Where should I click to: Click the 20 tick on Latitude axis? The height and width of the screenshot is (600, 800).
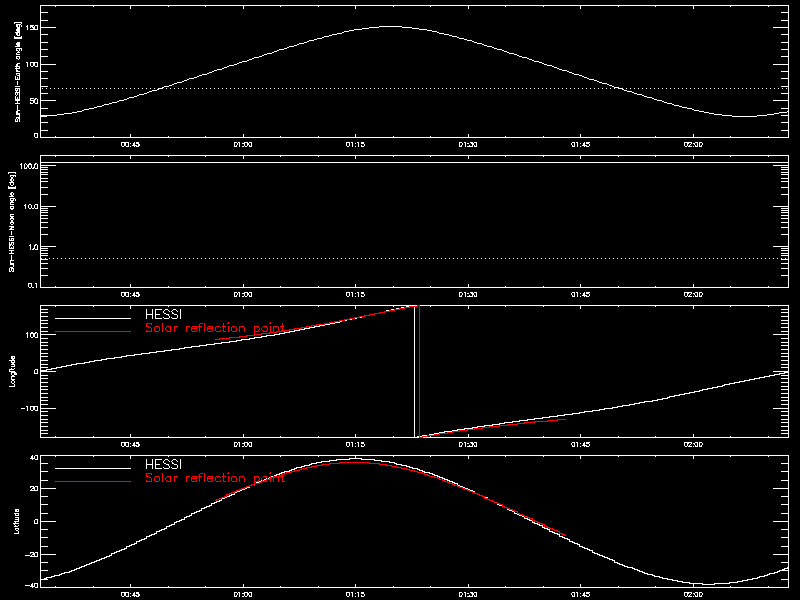[x=34, y=489]
